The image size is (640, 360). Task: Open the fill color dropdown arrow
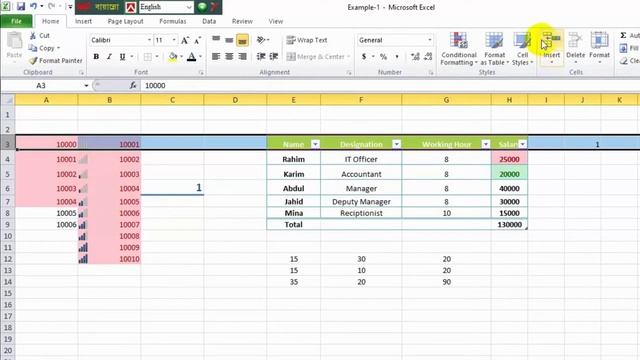tap(181, 57)
